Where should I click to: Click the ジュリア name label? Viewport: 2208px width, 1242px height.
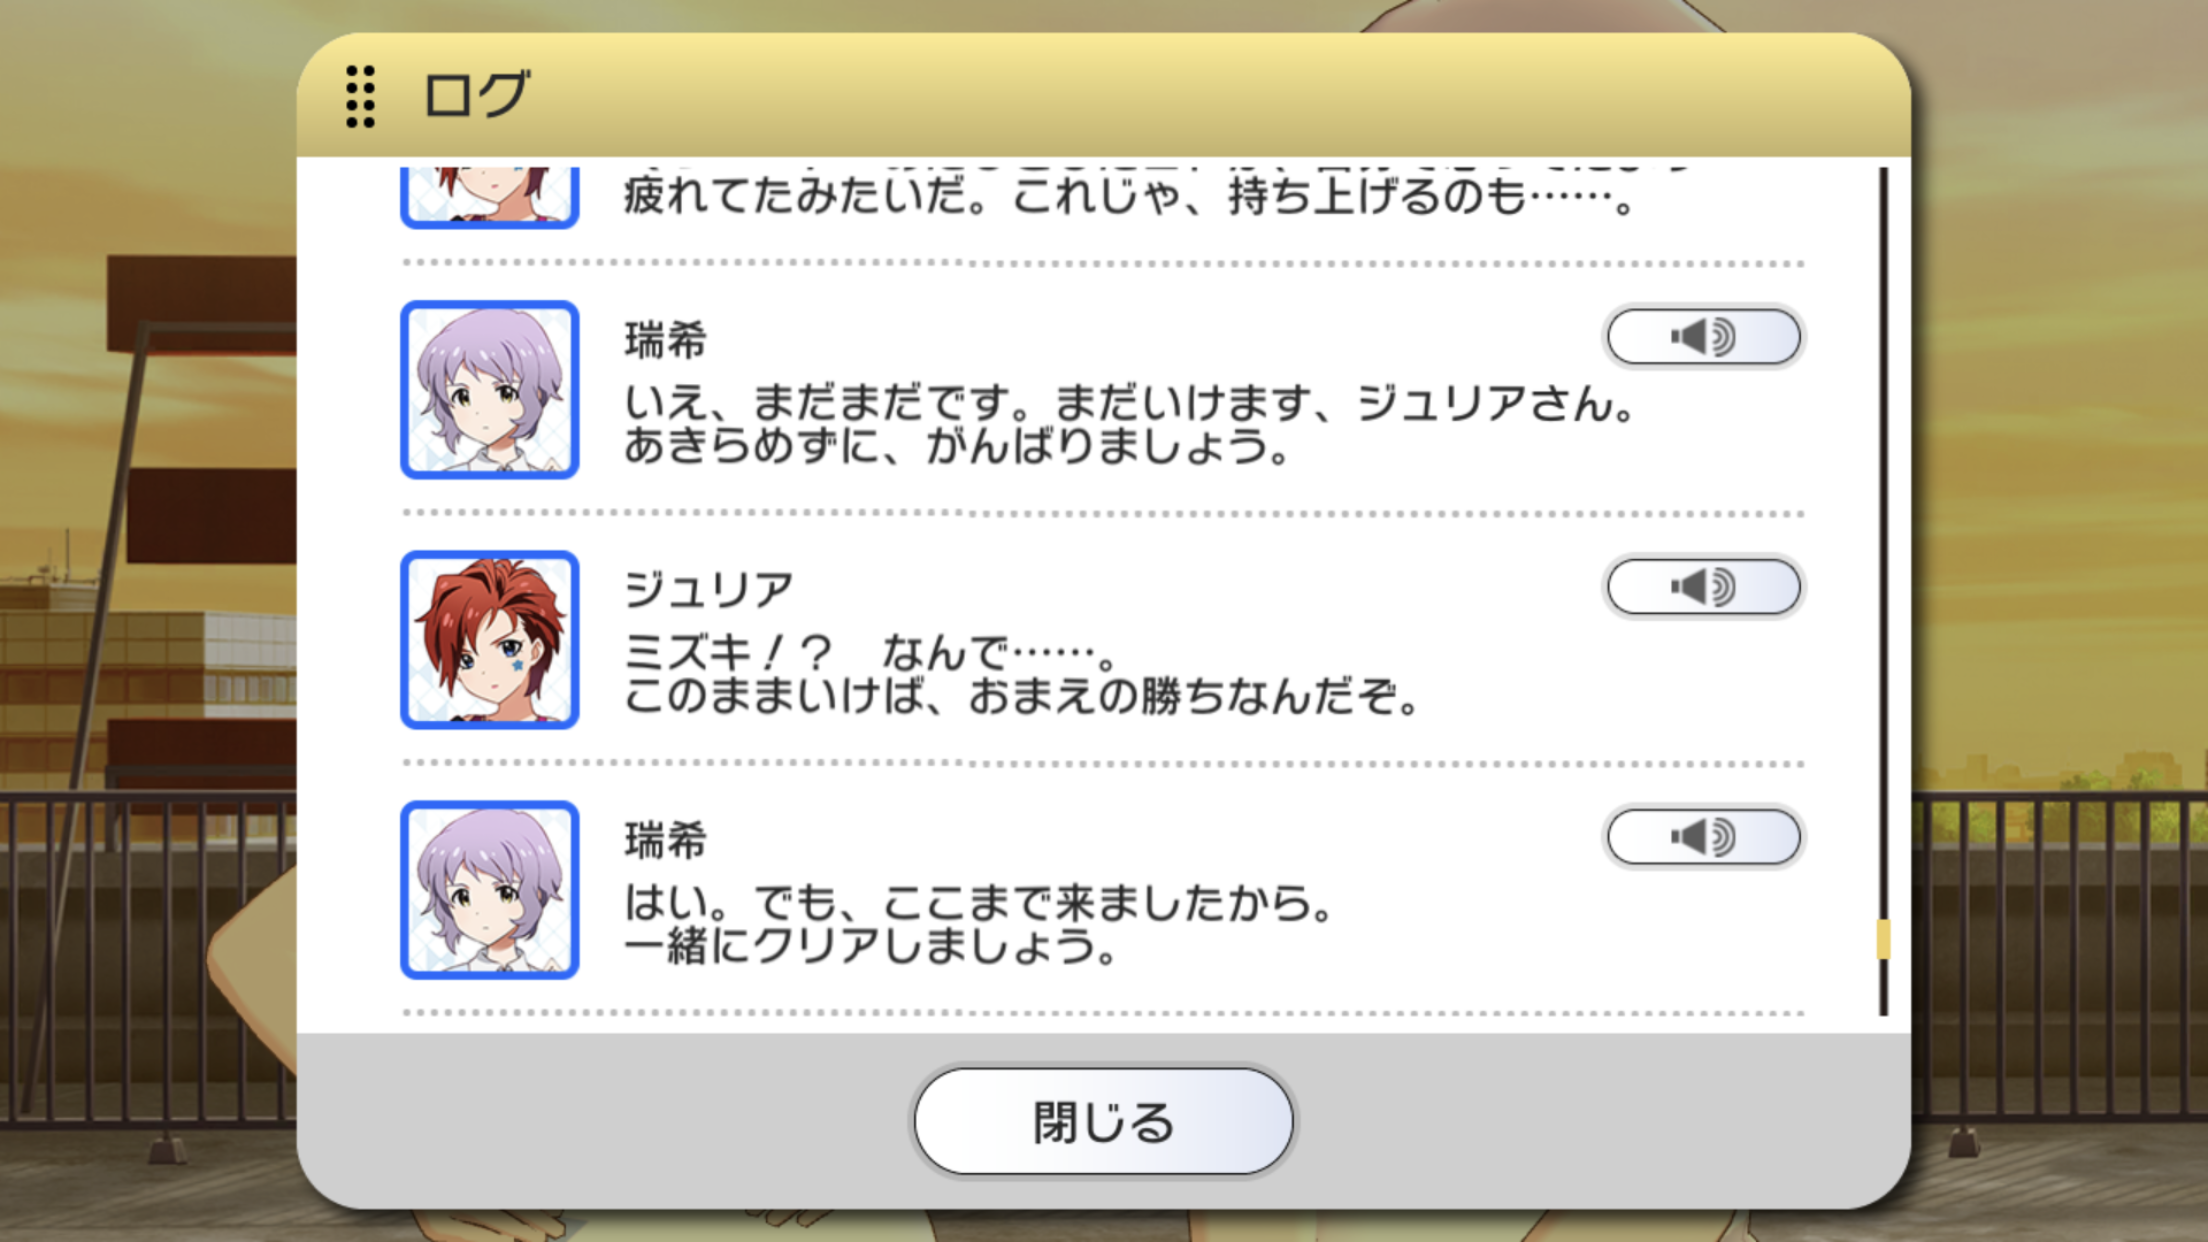pyautogui.click(x=709, y=590)
